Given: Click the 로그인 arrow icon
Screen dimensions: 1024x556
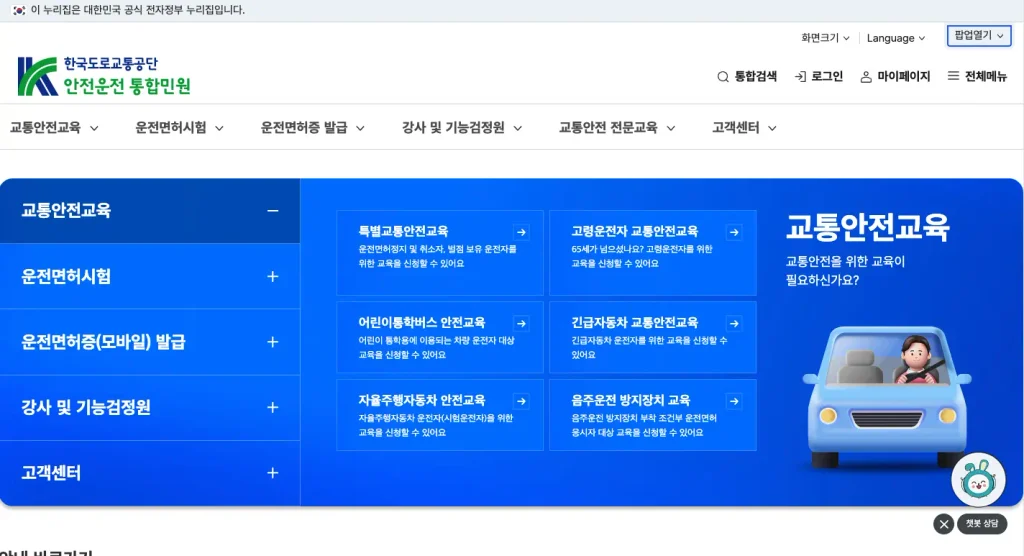Looking at the screenshot, I should click(800, 76).
